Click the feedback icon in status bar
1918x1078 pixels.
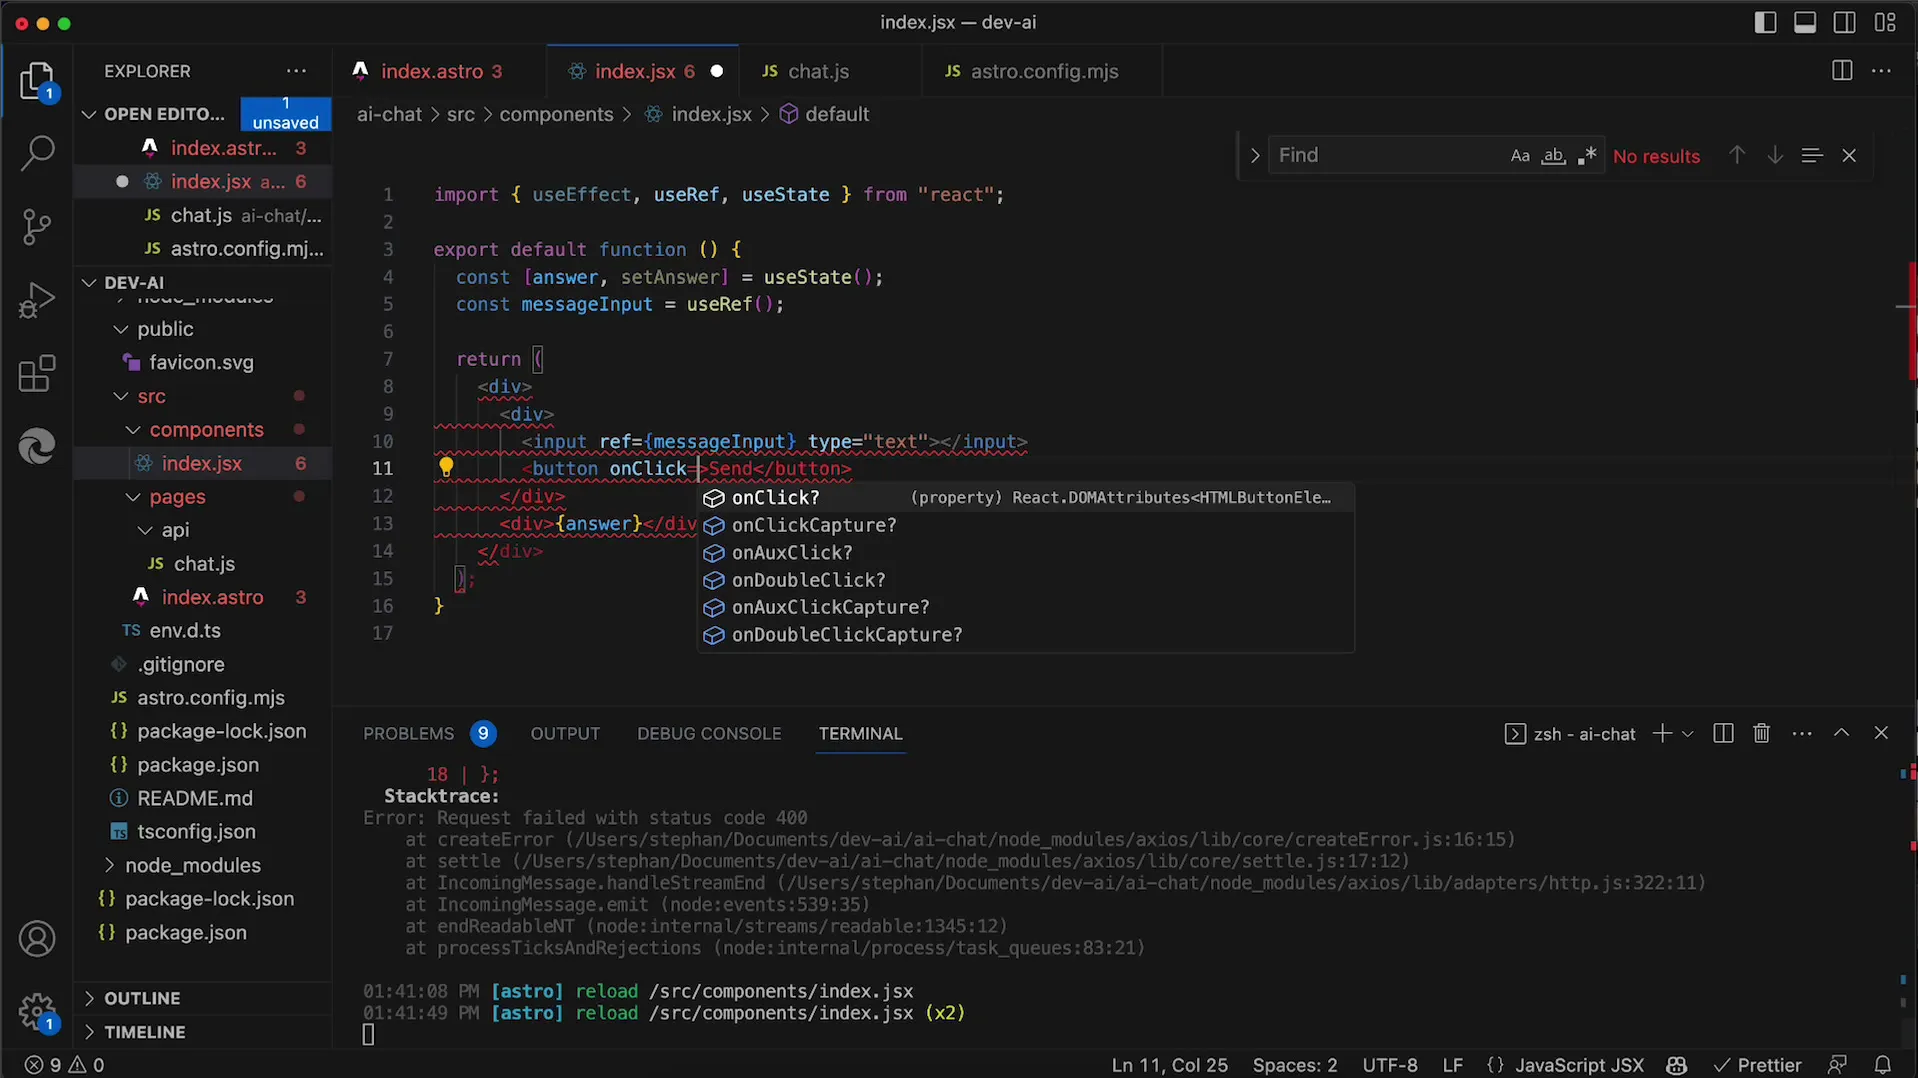click(1837, 1065)
